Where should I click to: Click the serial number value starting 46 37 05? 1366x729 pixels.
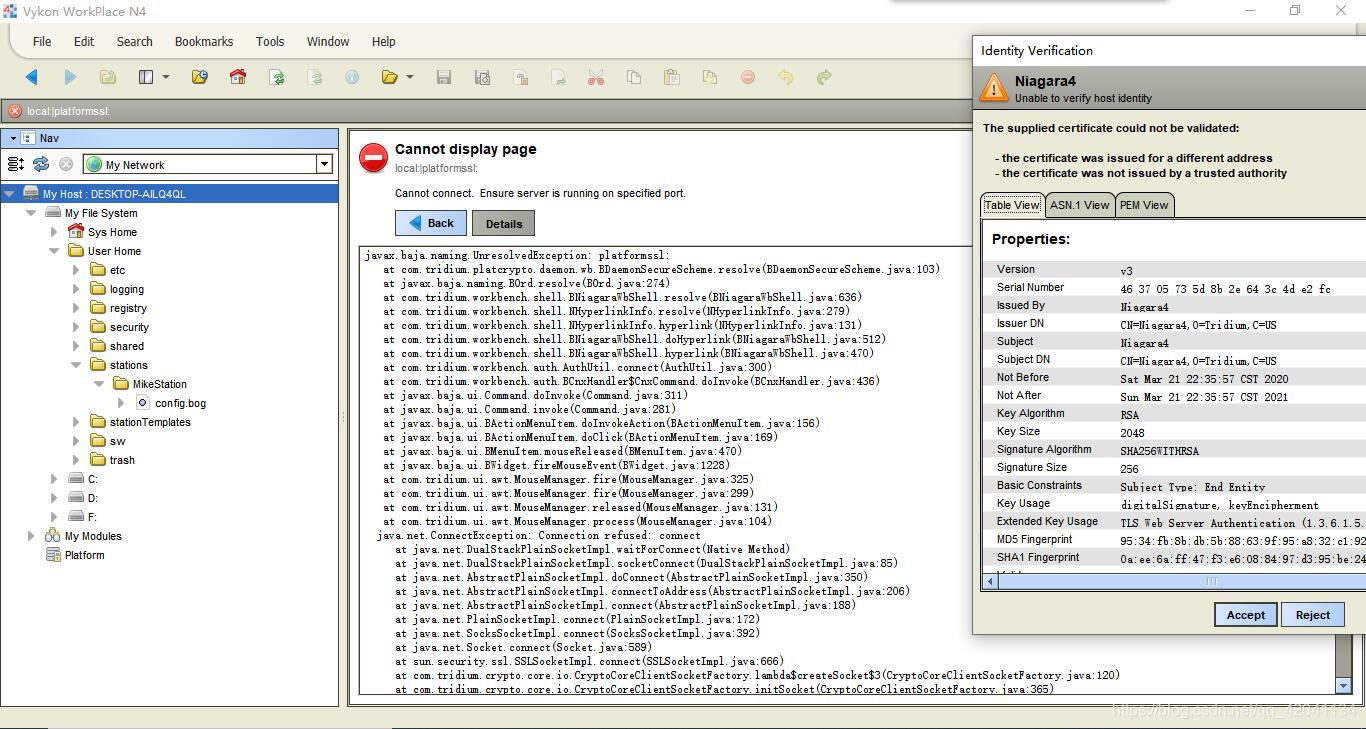(x=1225, y=289)
